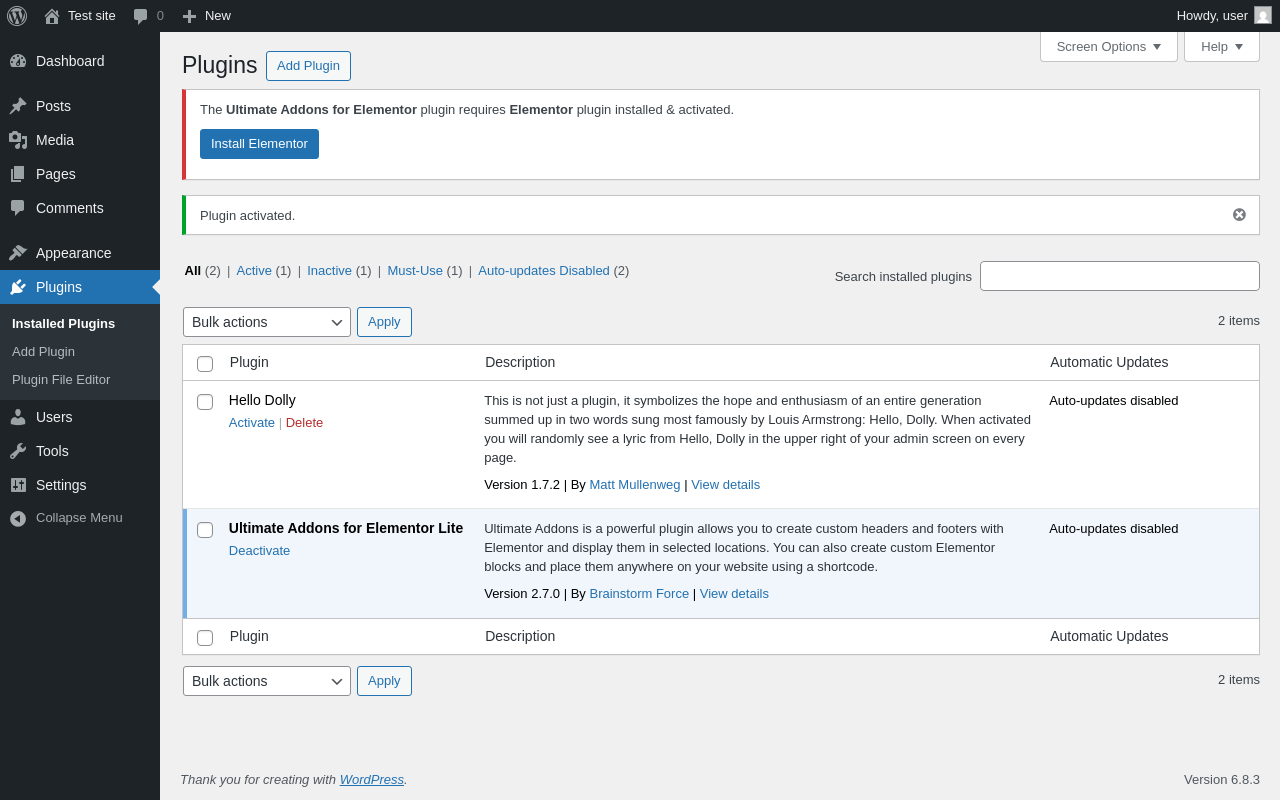
Task: Dismiss the Plugin activated notice
Action: 1239,215
